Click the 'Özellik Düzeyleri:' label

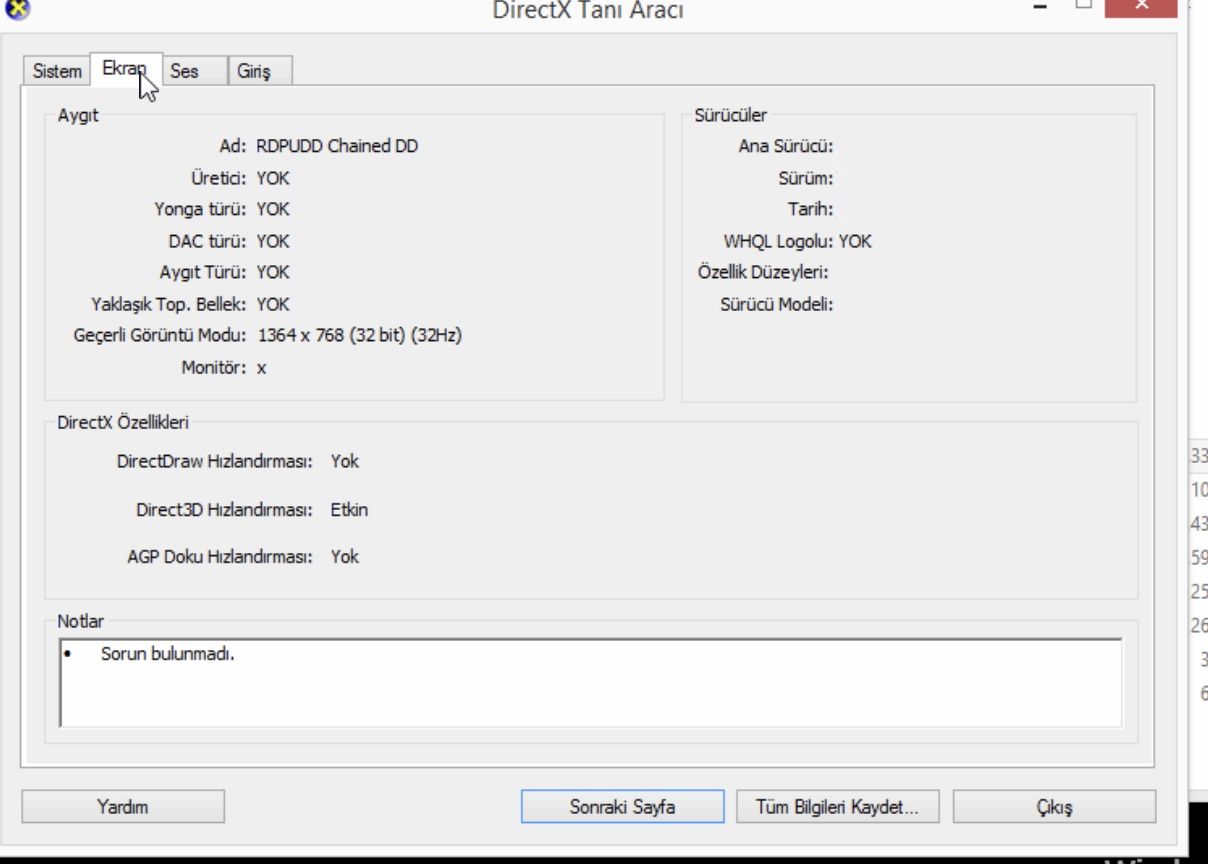pos(764,272)
